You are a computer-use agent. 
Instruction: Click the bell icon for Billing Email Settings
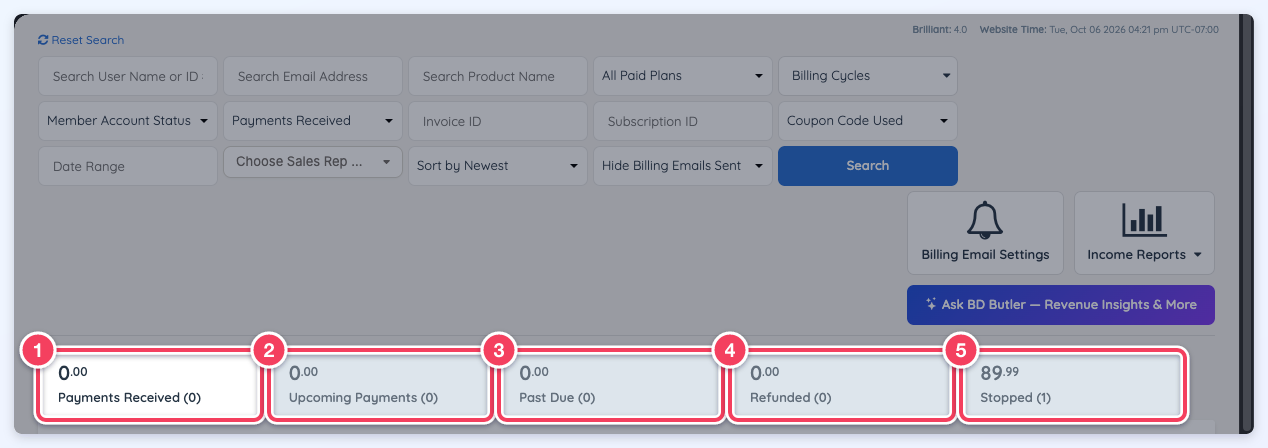[x=985, y=220]
